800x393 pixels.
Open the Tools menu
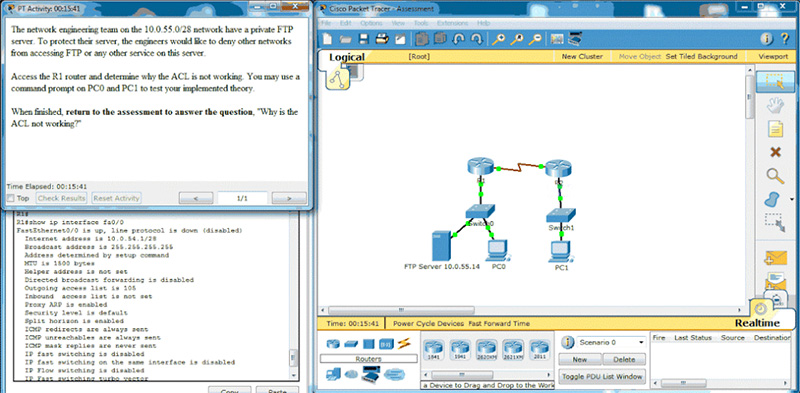[421, 23]
